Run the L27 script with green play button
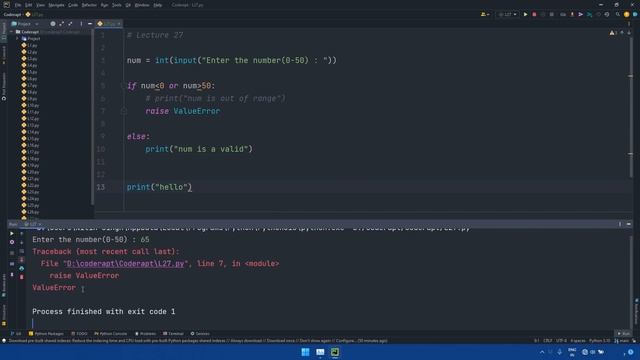Screen dimensions: 640x360 click(x=525, y=14)
